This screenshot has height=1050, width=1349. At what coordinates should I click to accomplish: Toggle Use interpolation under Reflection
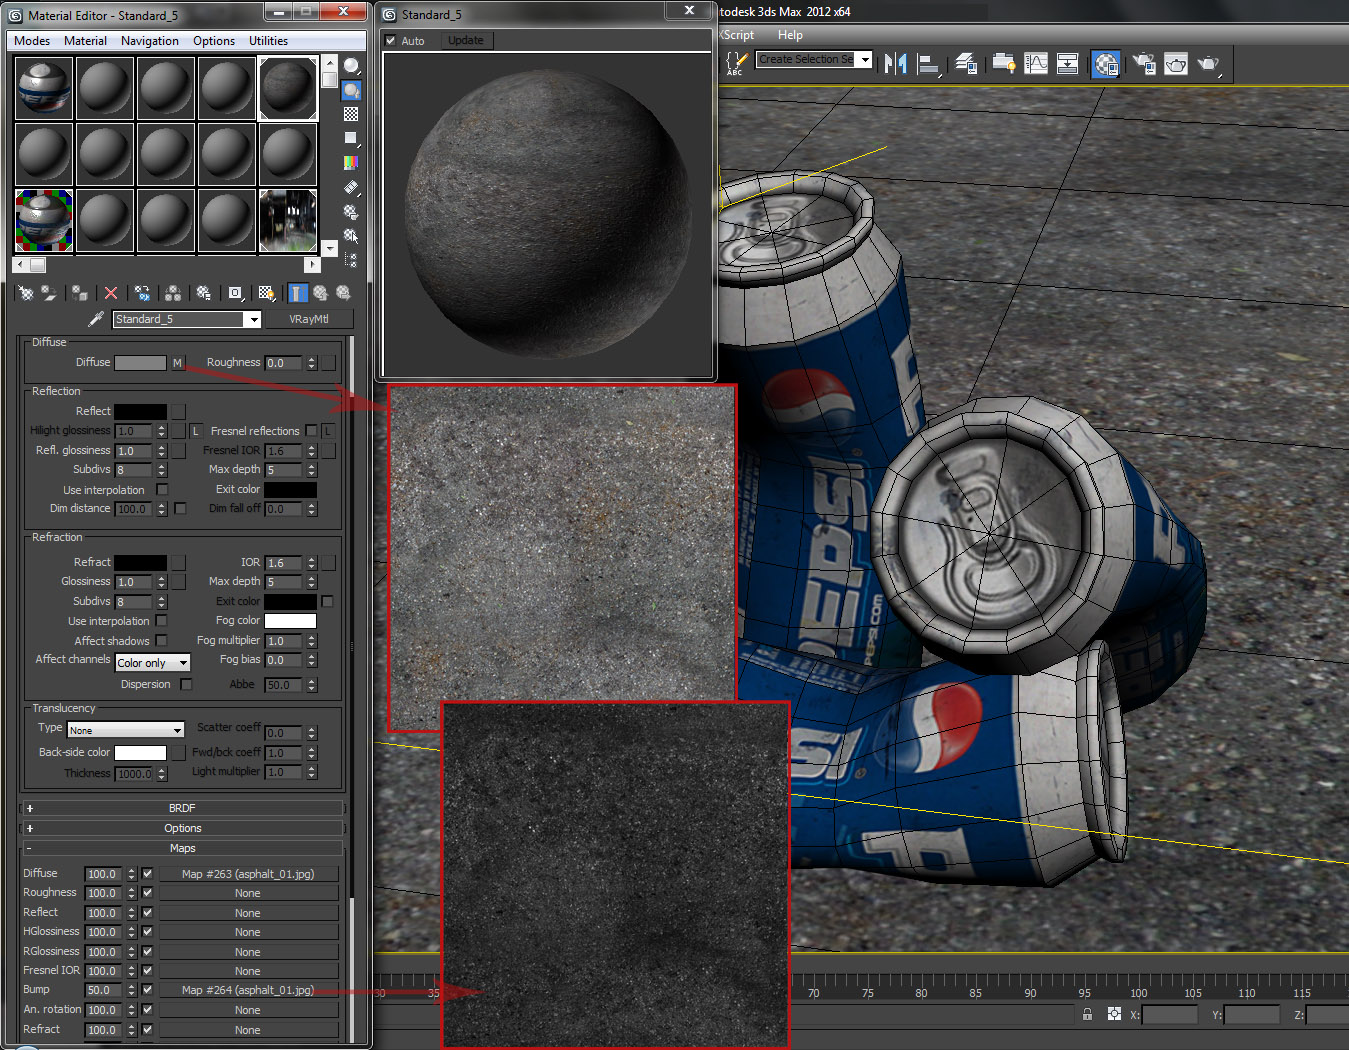coord(162,490)
